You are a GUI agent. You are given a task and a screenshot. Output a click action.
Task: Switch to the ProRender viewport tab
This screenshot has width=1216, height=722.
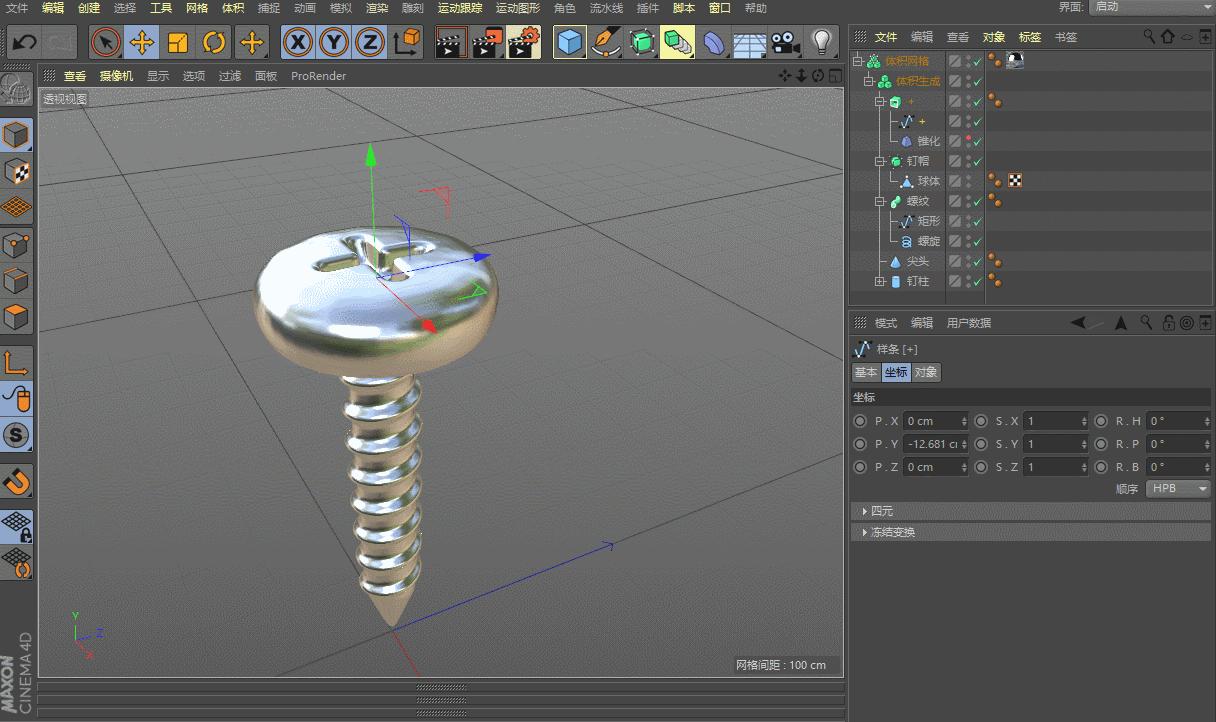[318, 76]
